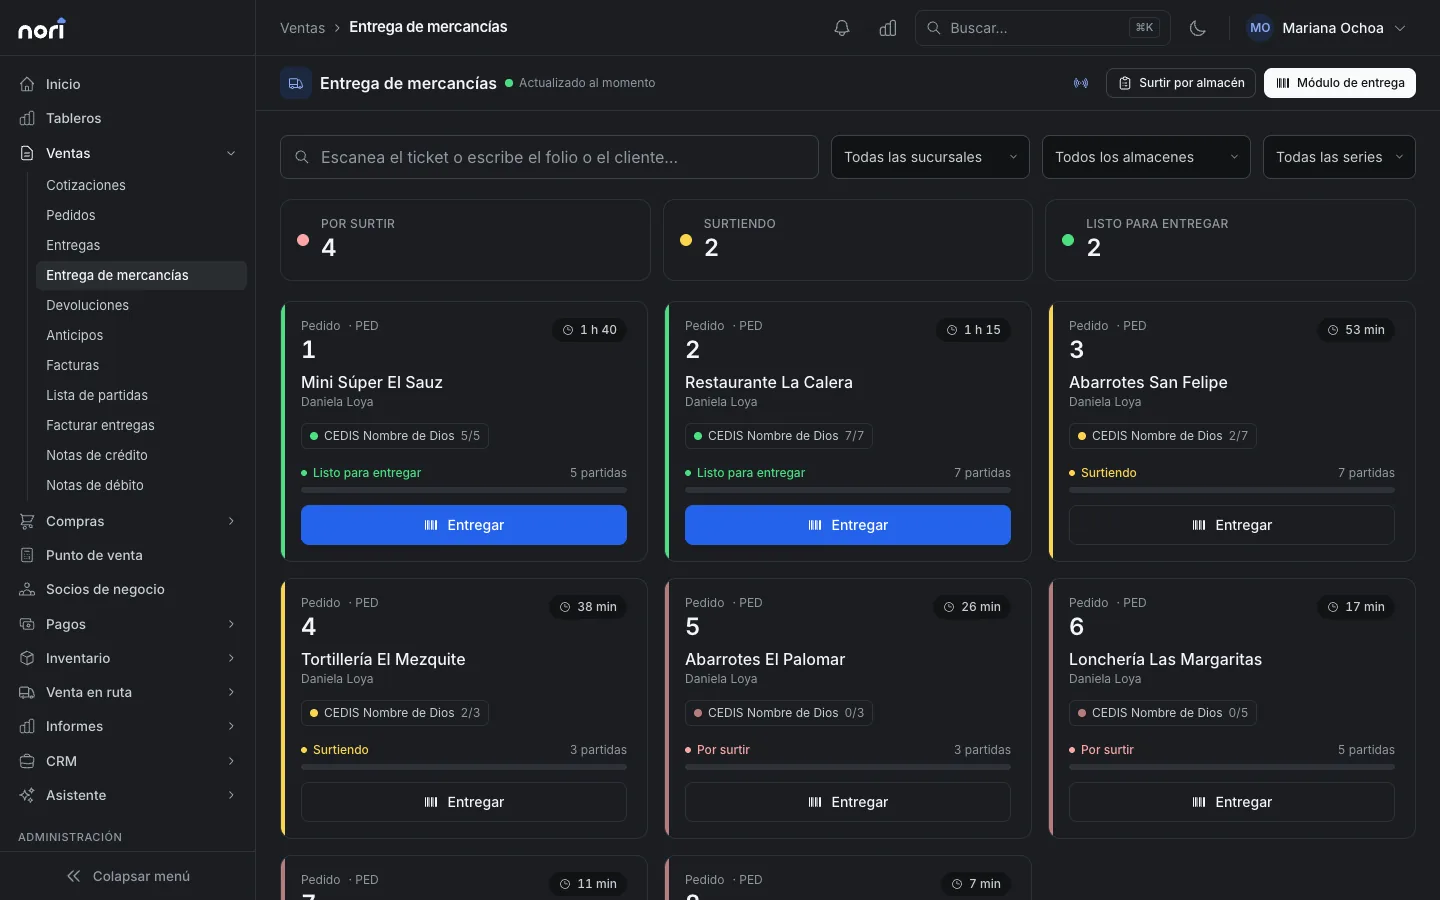The height and width of the screenshot is (900, 1440).
Task: Click the live broadcast signal icon
Action: click(1081, 83)
